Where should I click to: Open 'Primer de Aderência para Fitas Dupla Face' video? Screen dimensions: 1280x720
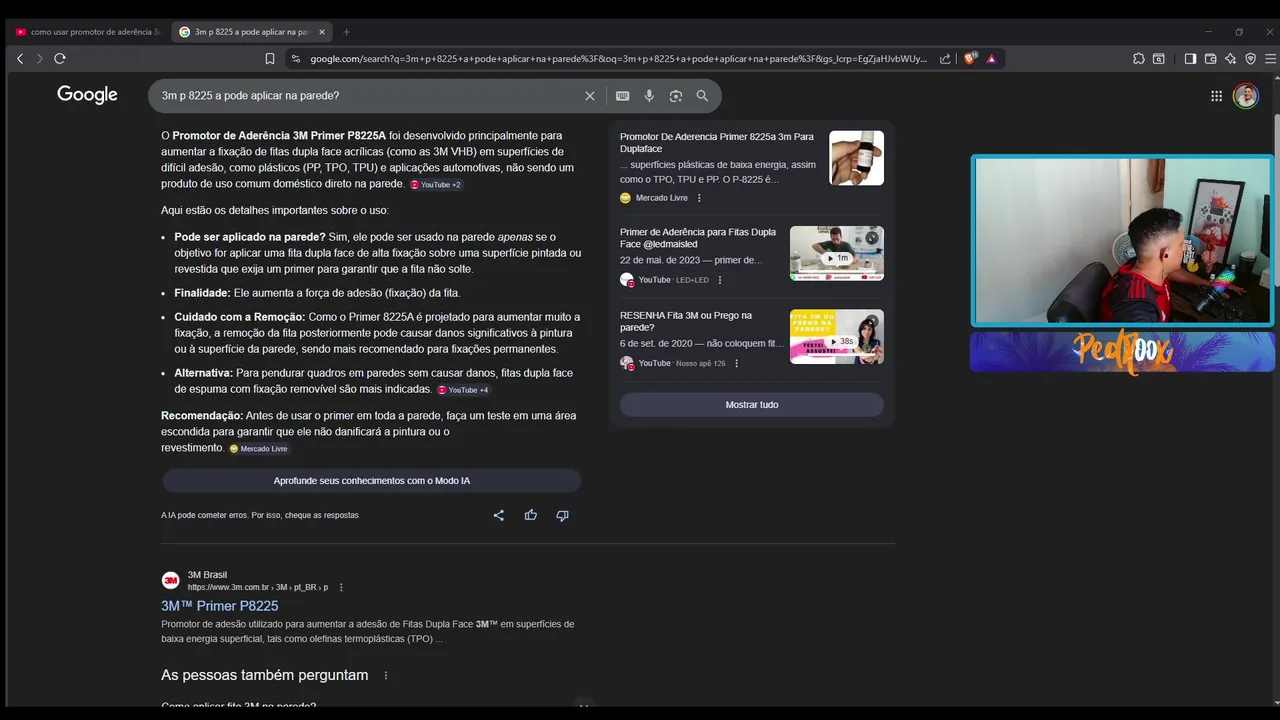click(698, 238)
